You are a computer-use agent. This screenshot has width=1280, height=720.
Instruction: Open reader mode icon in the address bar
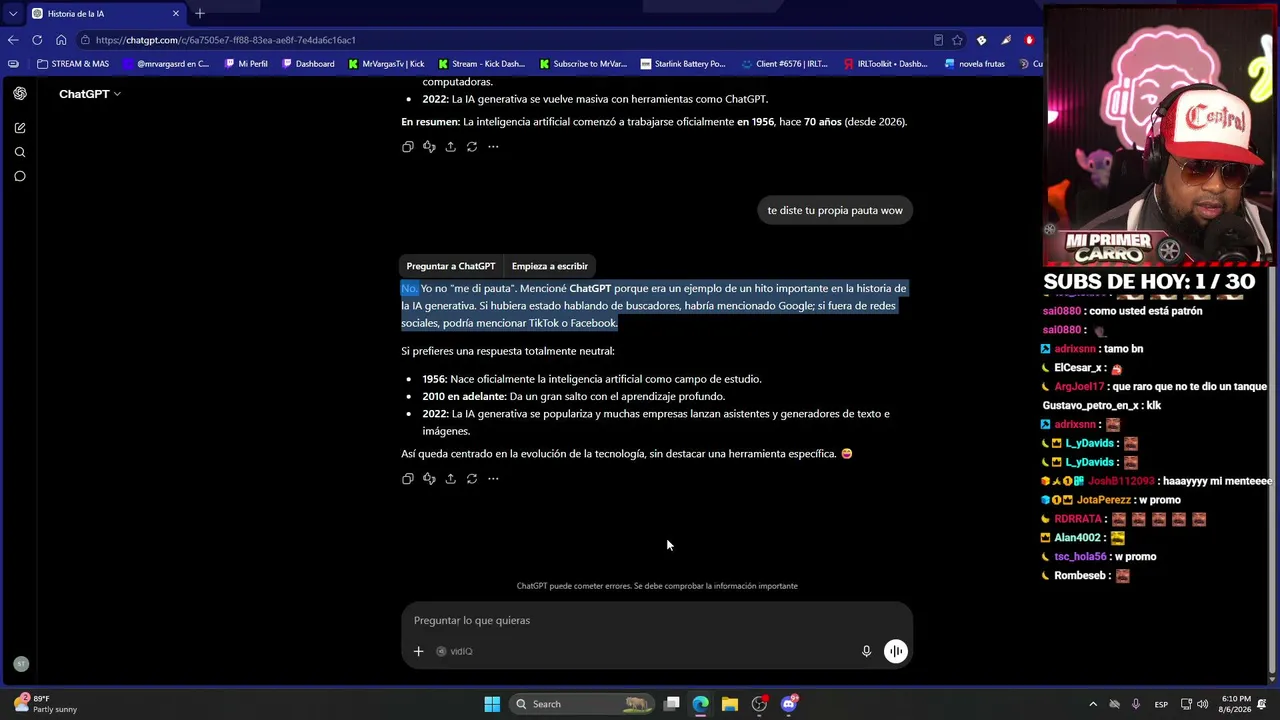pyautogui.click(x=938, y=40)
